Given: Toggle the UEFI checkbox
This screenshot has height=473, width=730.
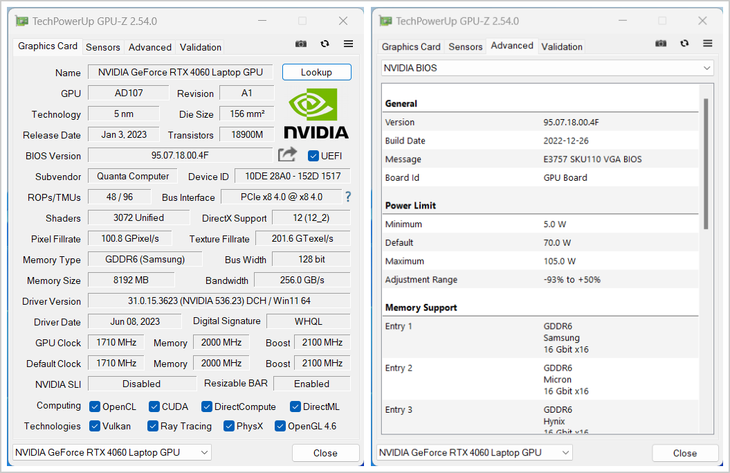Looking at the screenshot, I should pyautogui.click(x=313, y=155).
